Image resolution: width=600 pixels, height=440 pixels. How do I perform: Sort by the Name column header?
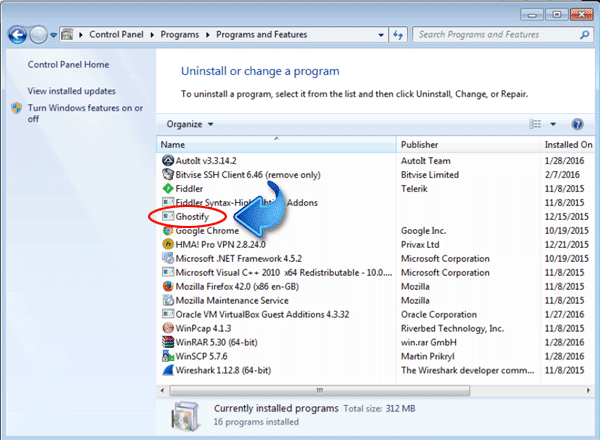click(276, 145)
